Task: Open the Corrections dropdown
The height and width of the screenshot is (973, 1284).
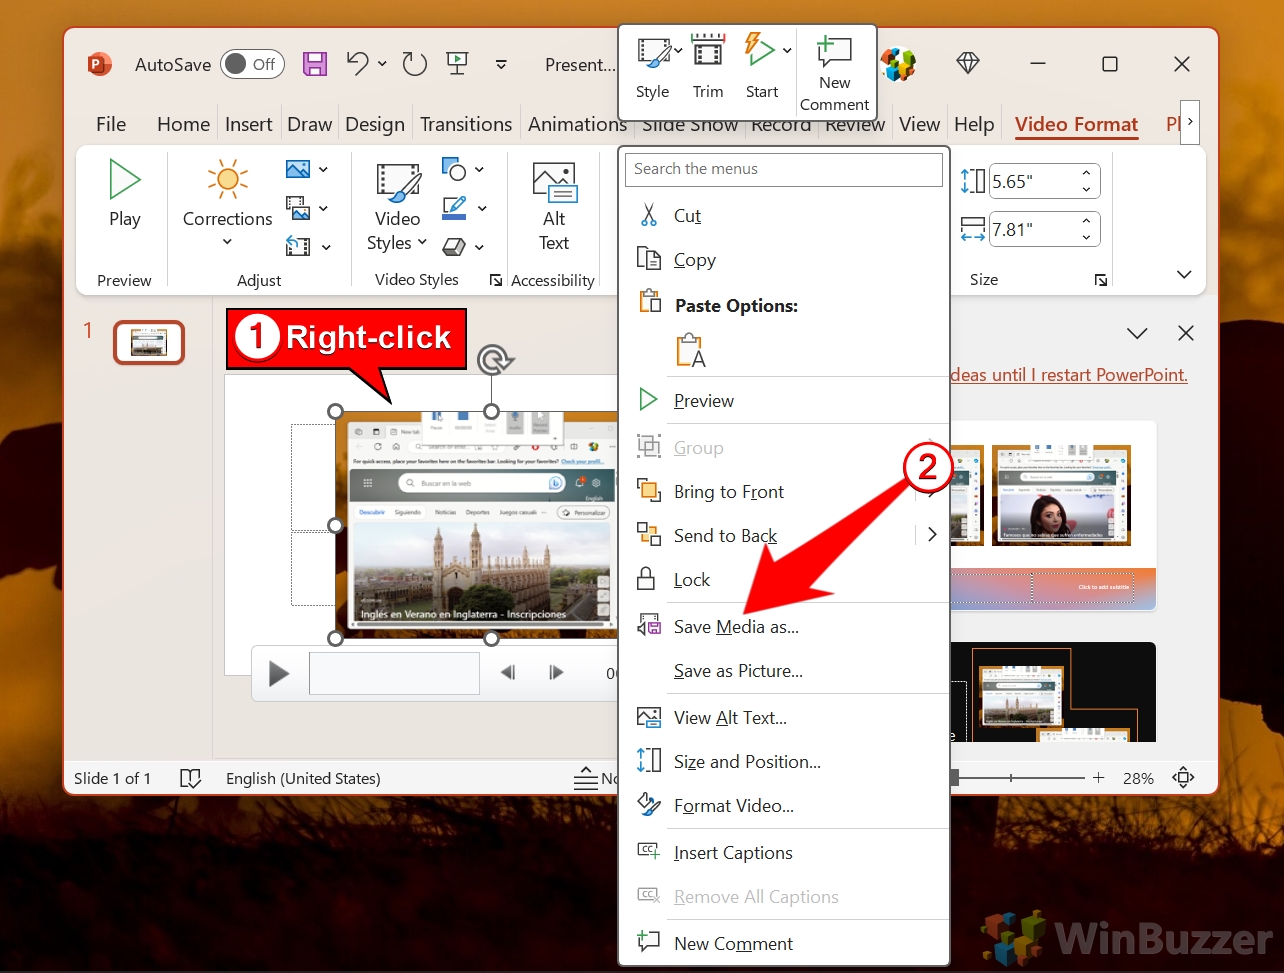Action: point(227,205)
